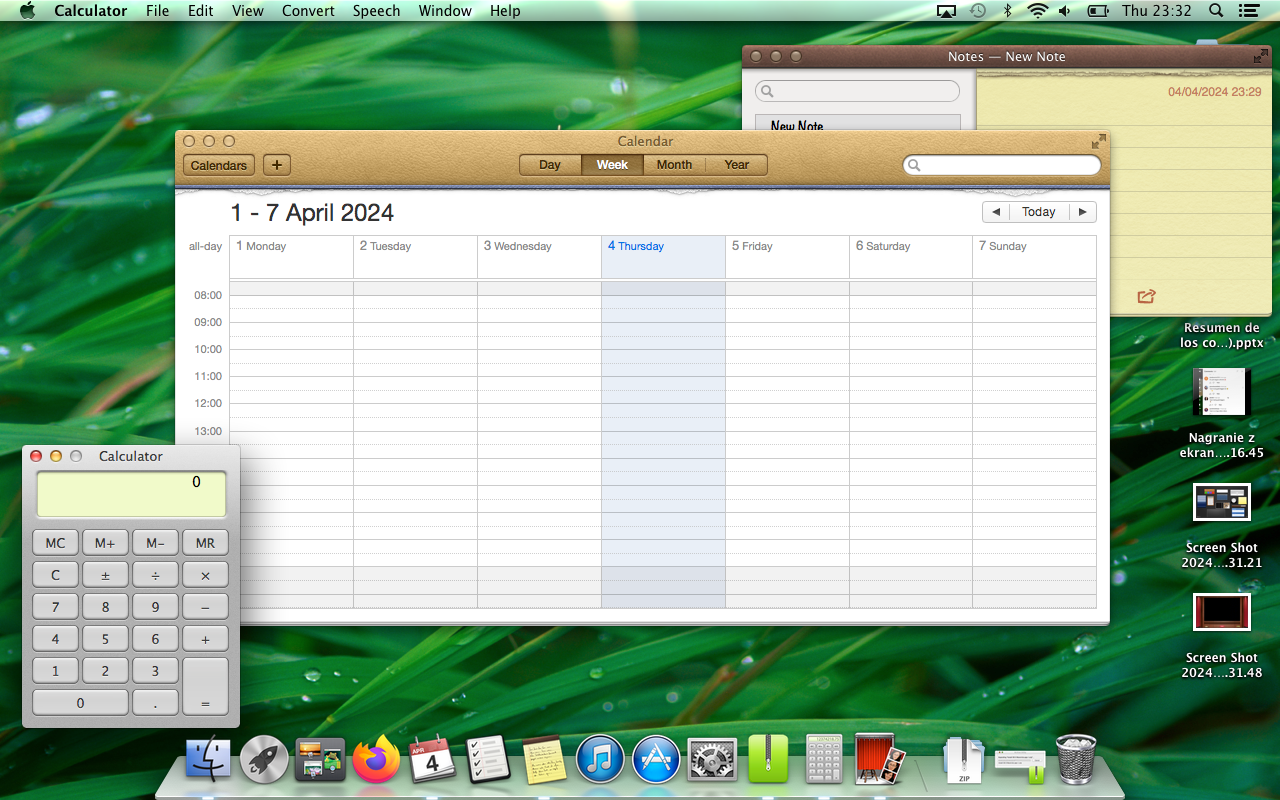Open the File menu
The image size is (1280, 800).
157,11
